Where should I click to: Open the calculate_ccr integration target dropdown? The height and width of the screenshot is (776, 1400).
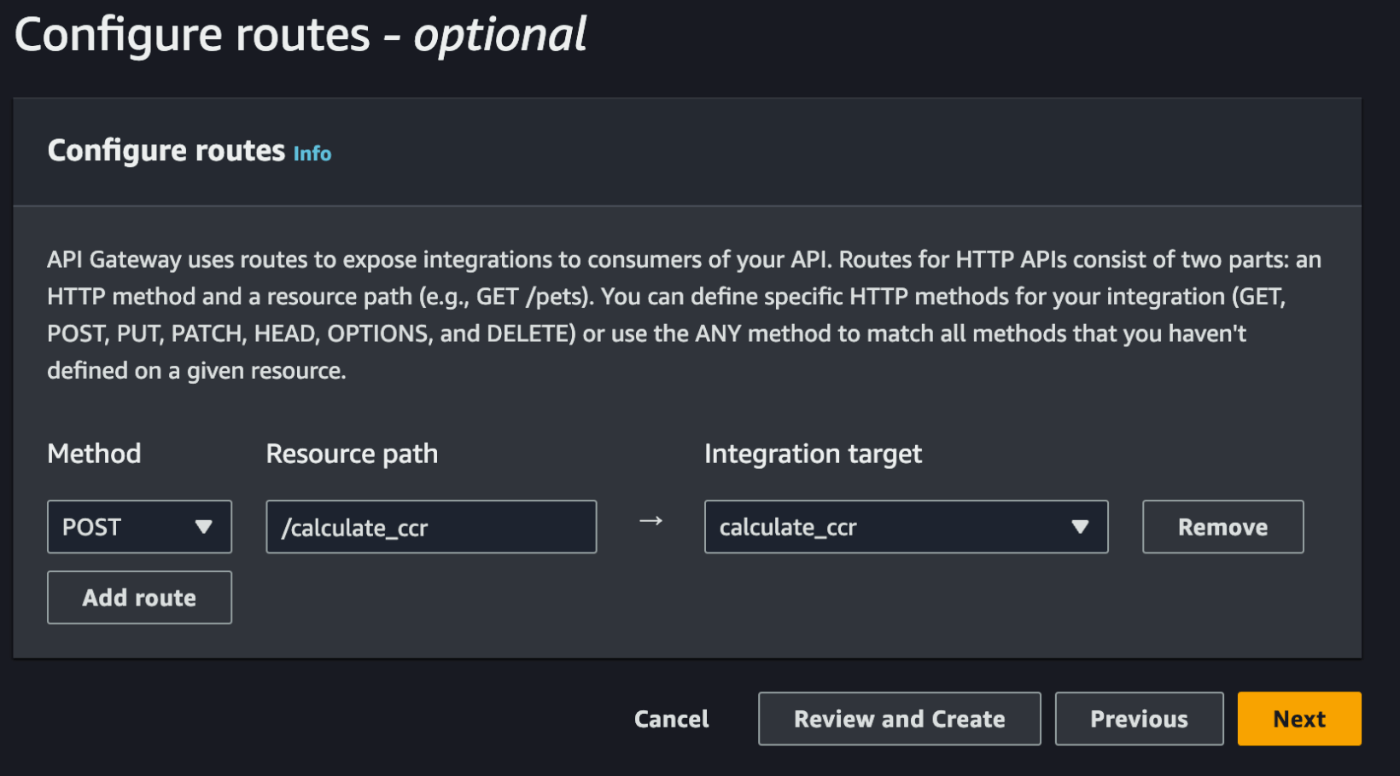point(905,527)
